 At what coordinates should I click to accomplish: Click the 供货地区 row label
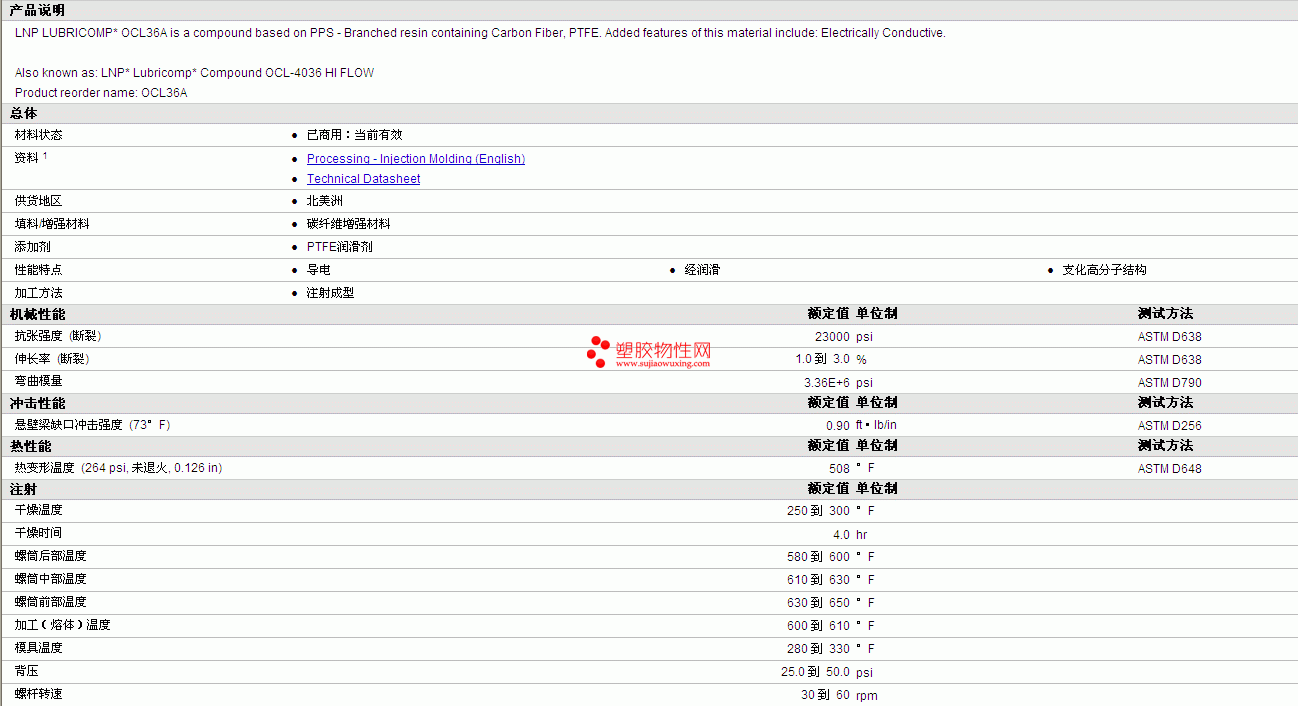tap(38, 201)
